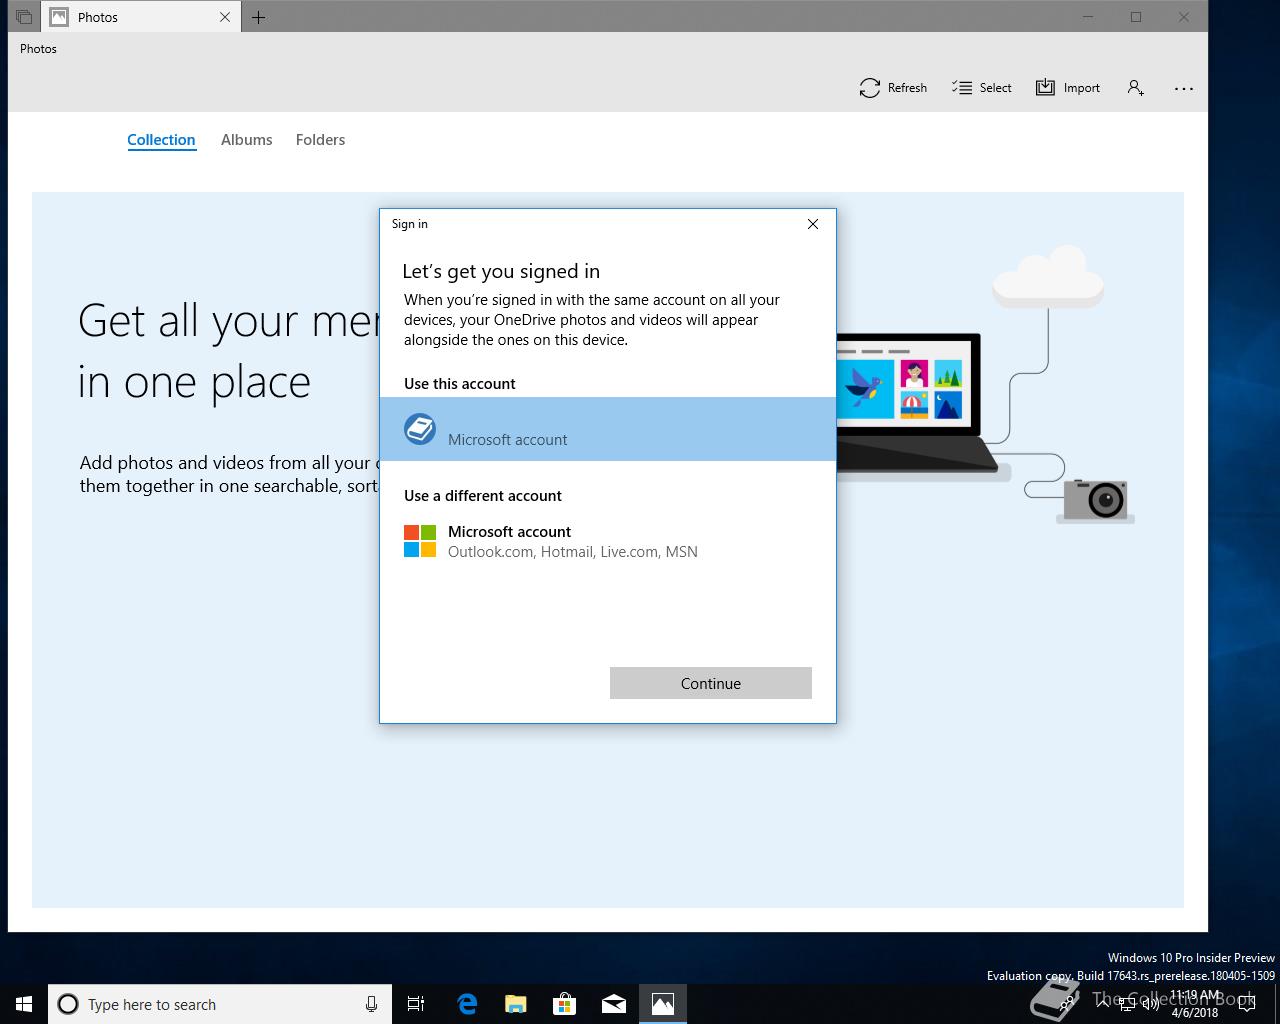This screenshot has height=1024, width=1280.
Task: Click the Photos app taskbar icon
Action: click(663, 1004)
